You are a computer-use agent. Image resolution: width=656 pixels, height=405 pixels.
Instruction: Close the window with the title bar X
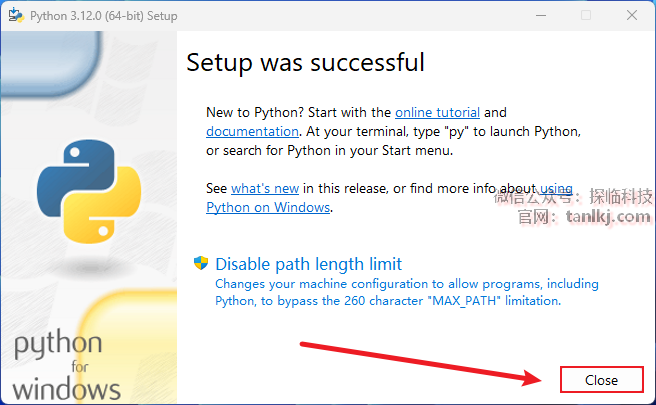(x=632, y=15)
